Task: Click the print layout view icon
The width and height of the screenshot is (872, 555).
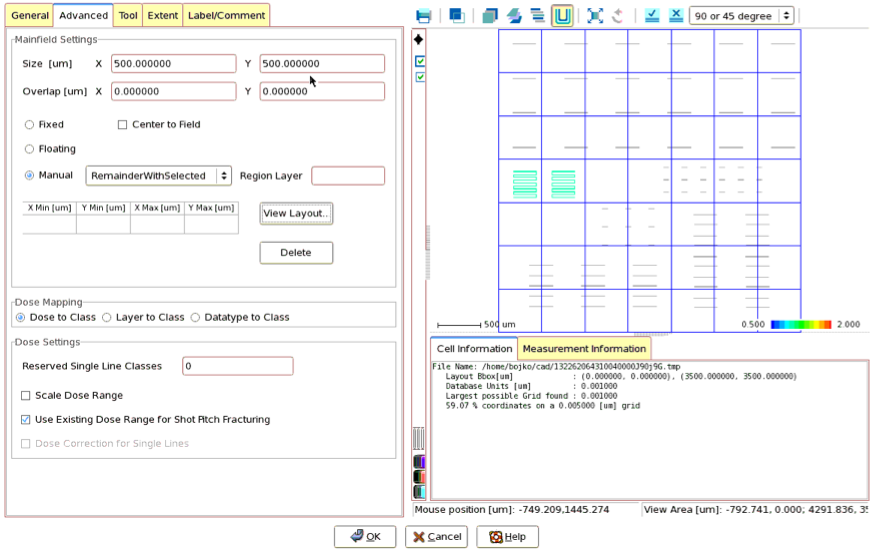Action: point(423,16)
